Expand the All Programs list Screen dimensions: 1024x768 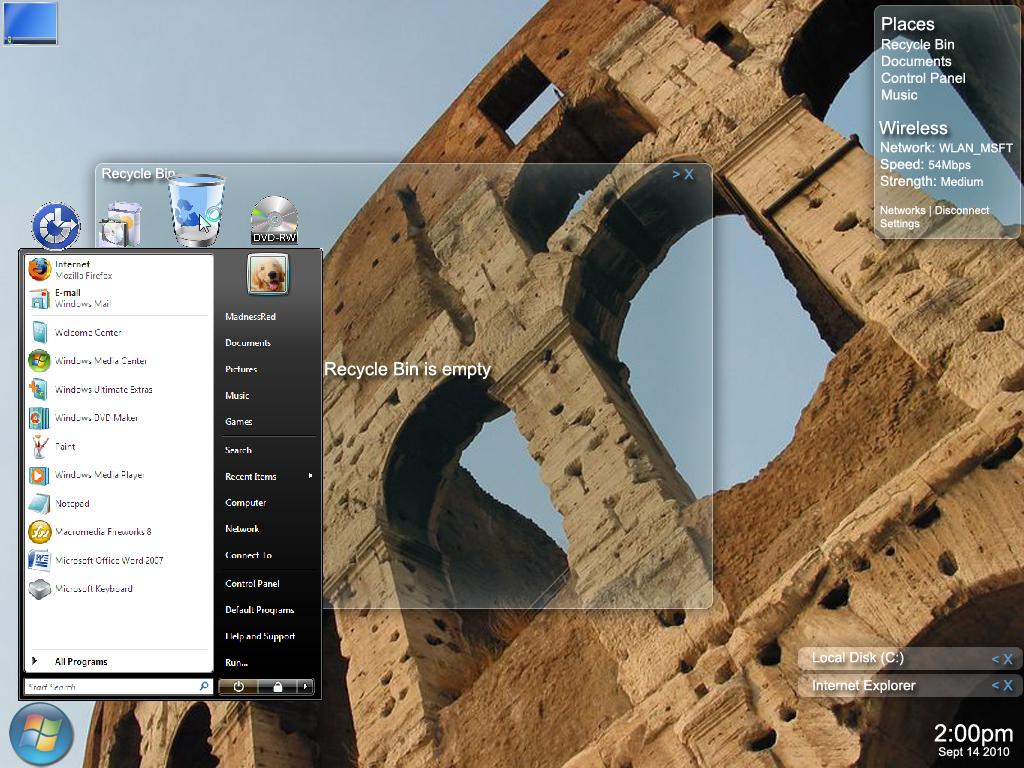pos(80,662)
